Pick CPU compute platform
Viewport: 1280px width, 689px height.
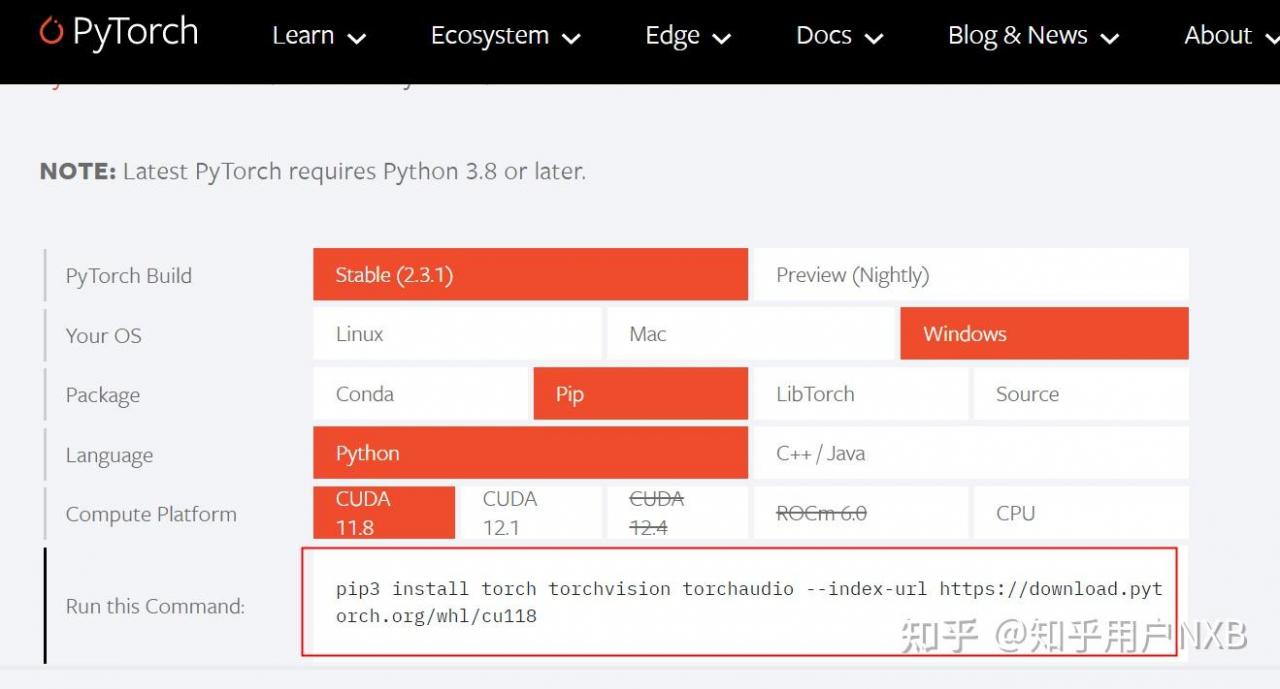1081,513
